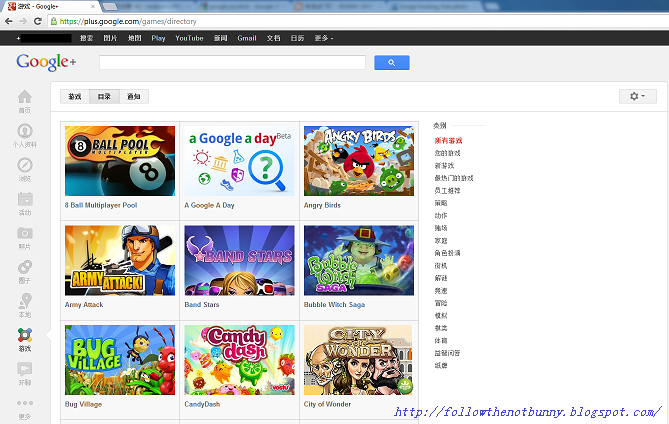
Task: Open the Circles icon in sidebar
Action: pos(24,268)
